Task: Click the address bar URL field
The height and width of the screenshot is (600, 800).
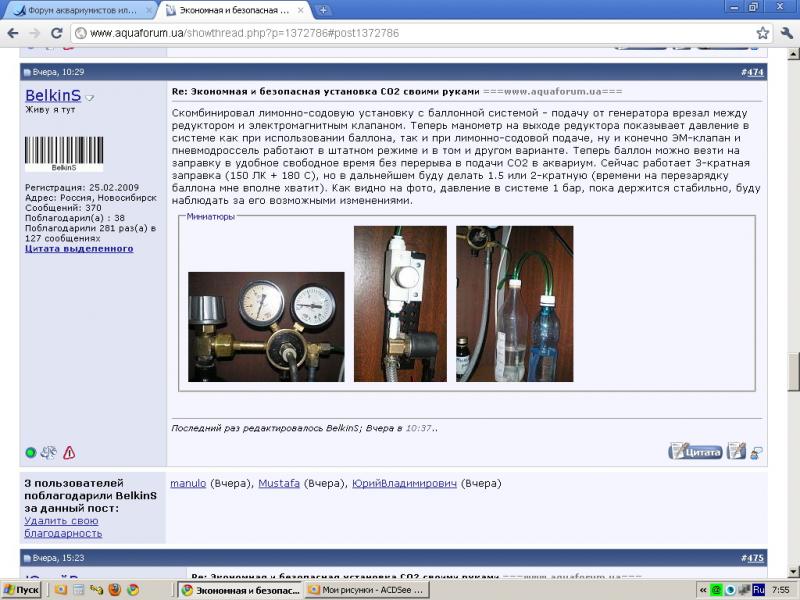Action: click(416, 33)
